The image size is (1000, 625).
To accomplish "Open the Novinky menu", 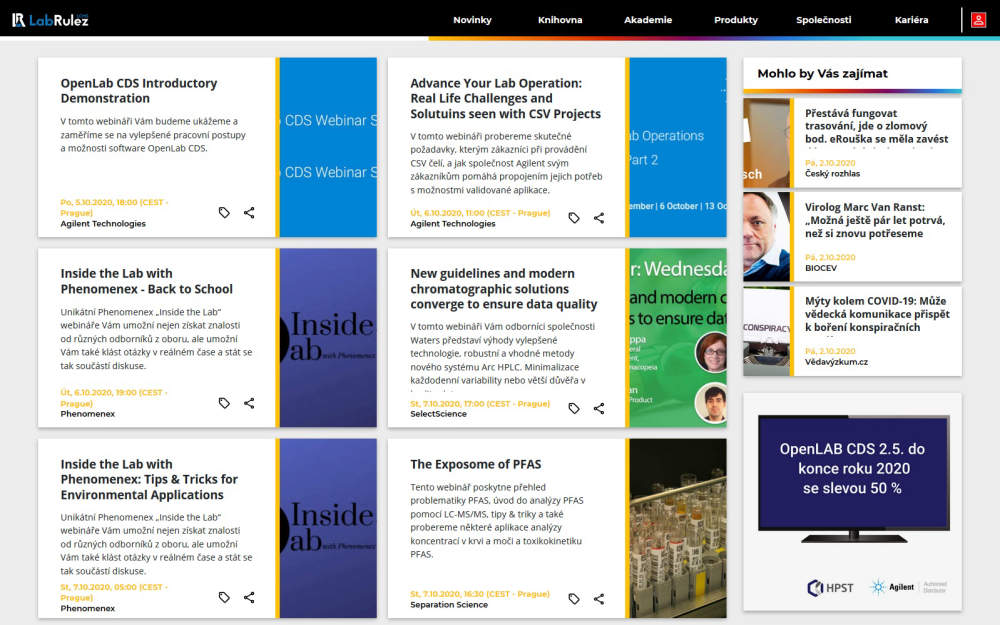I will click(472, 20).
